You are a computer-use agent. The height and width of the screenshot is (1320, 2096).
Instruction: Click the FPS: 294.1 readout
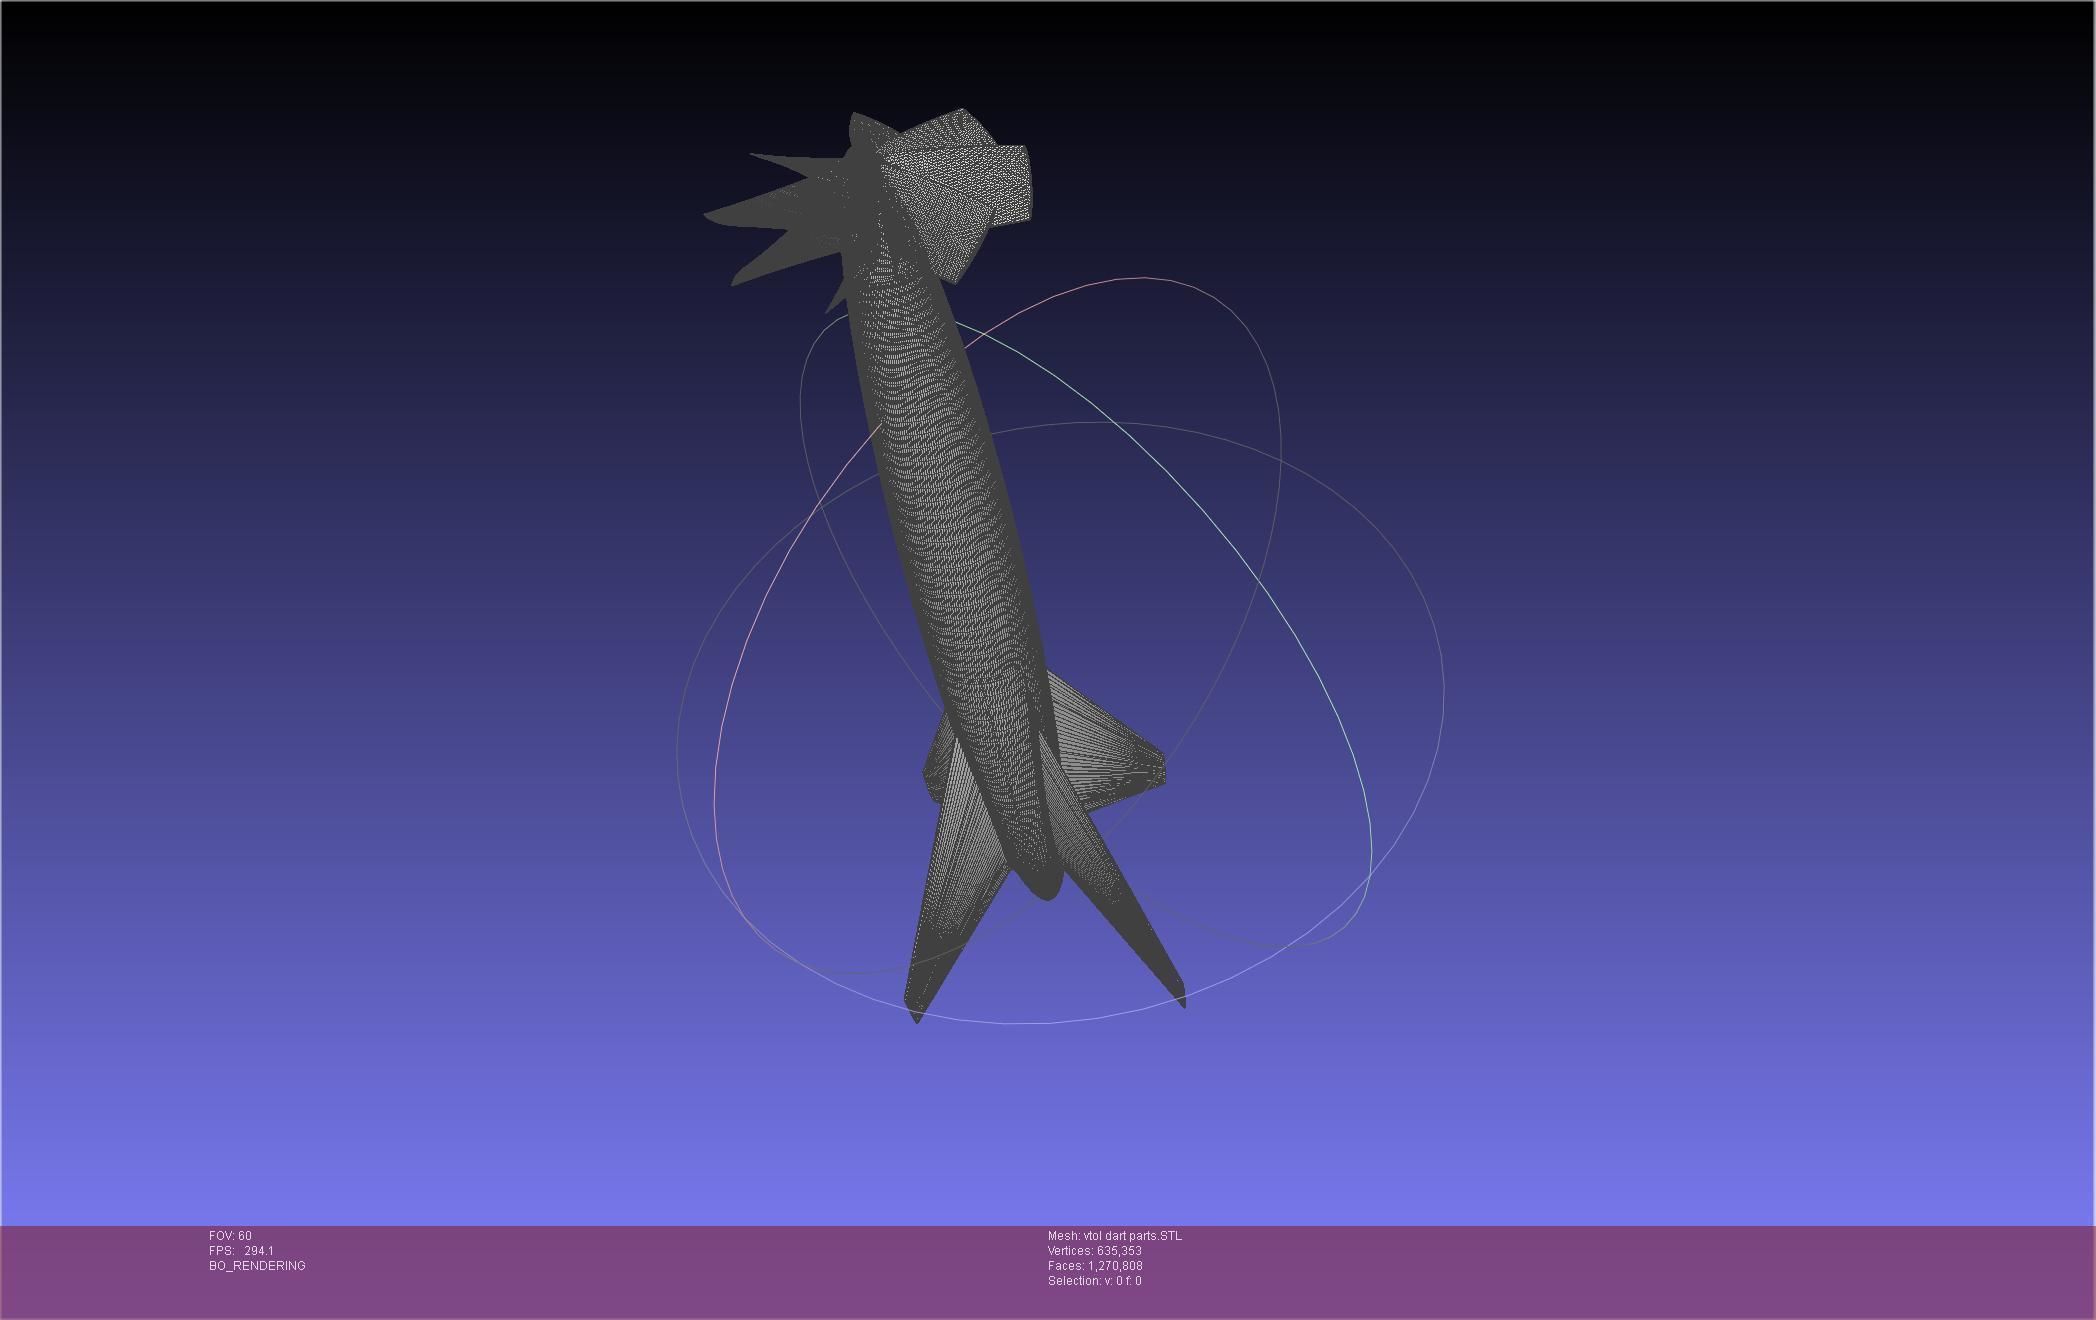coord(241,1251)
